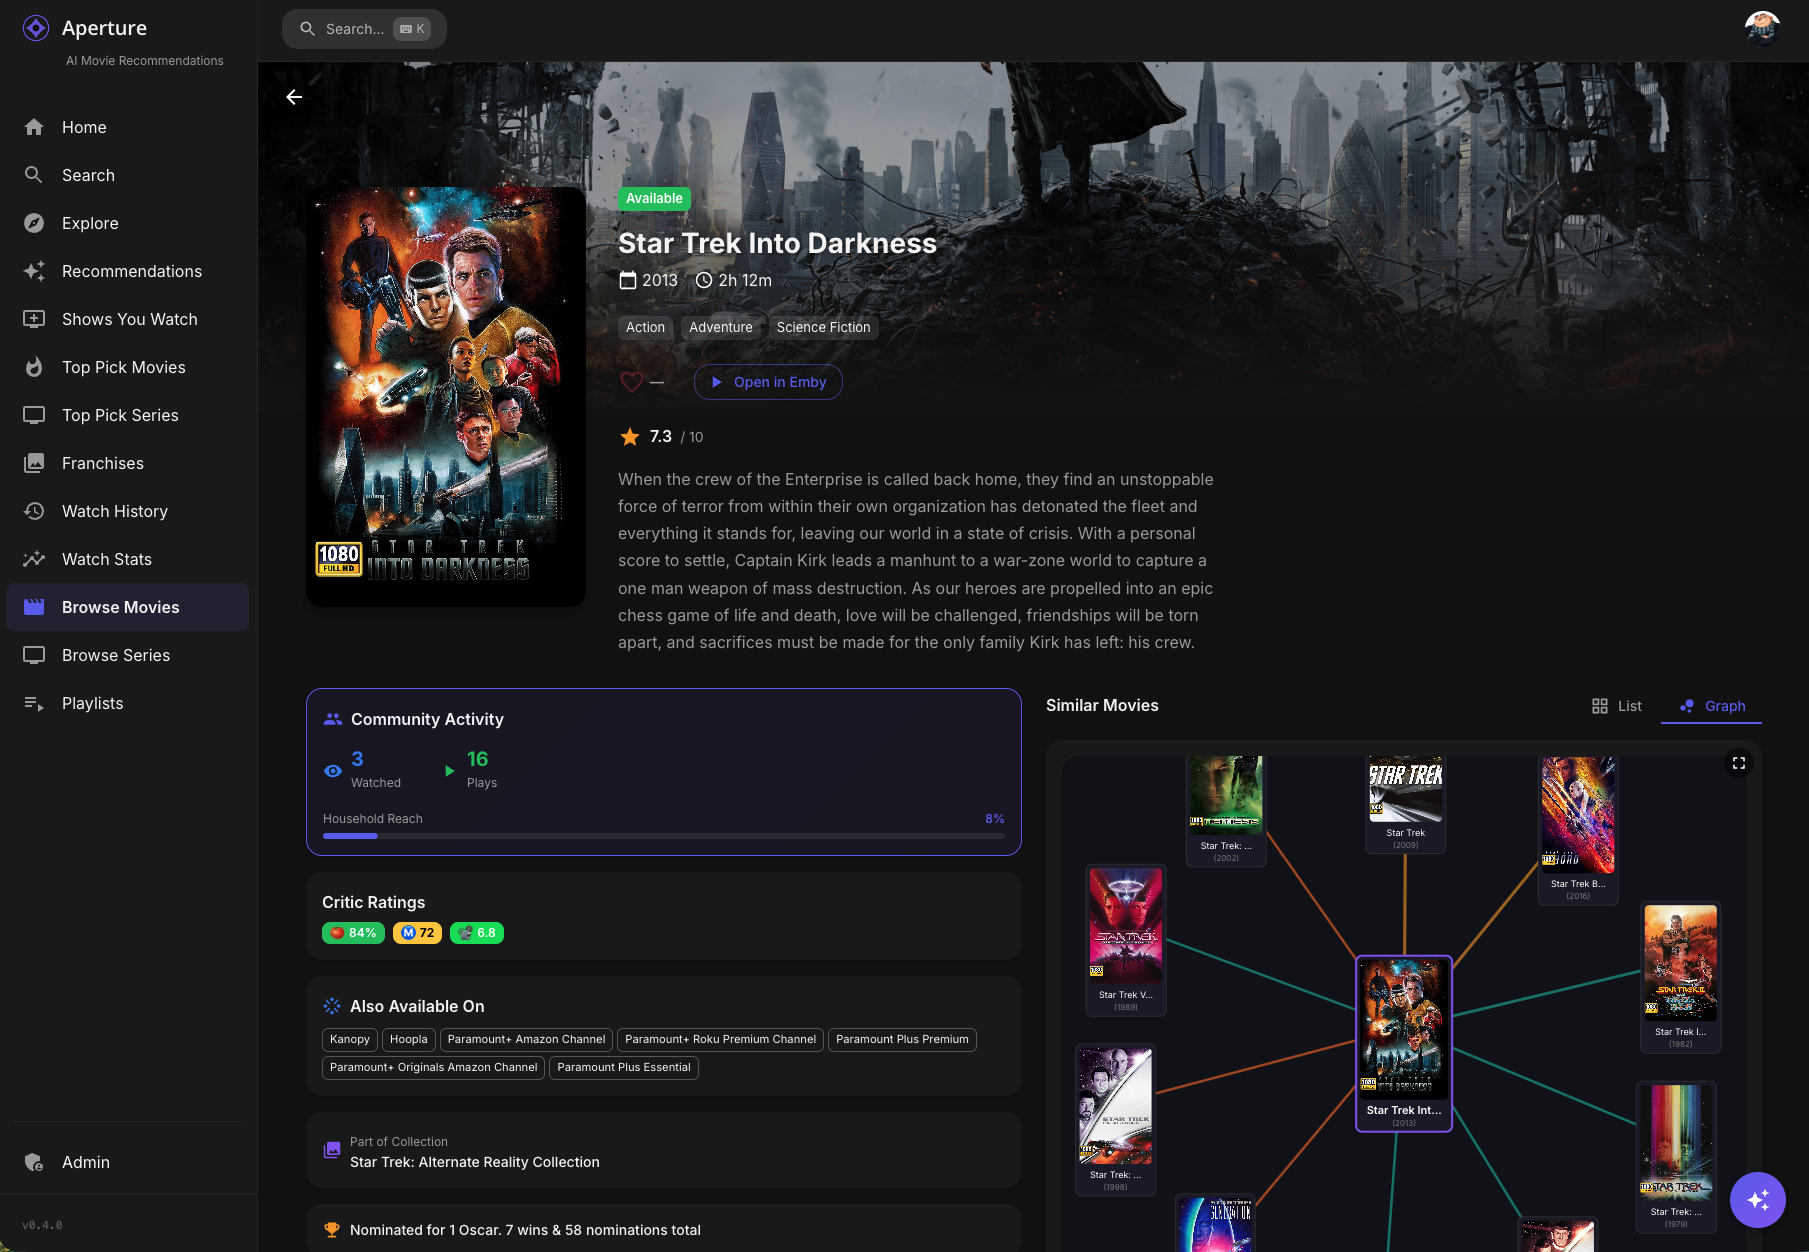Open the Star Trek 1989 graph node

coord(1126,940)
